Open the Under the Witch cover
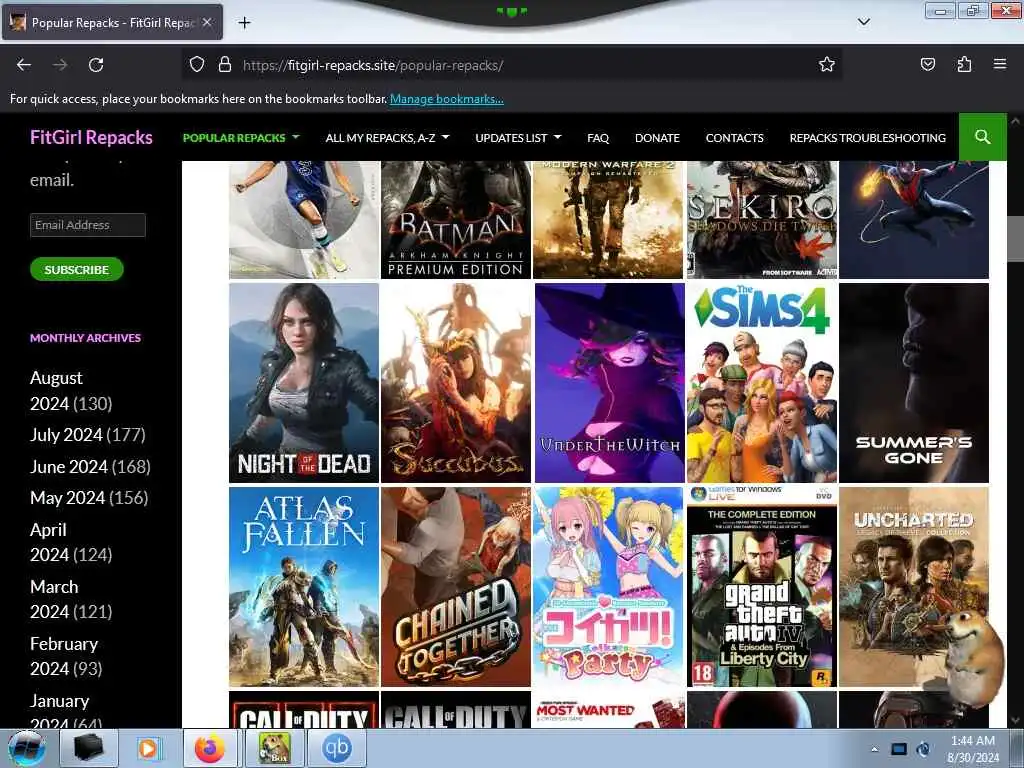 click(609, 383)
